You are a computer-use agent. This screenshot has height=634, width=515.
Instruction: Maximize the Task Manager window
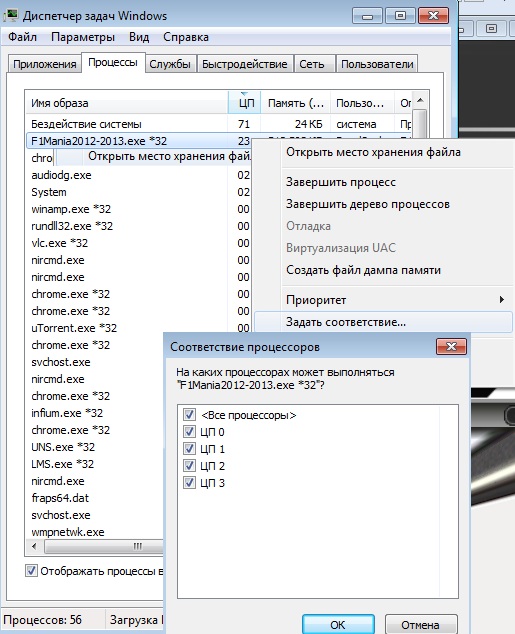click(400, 16)
